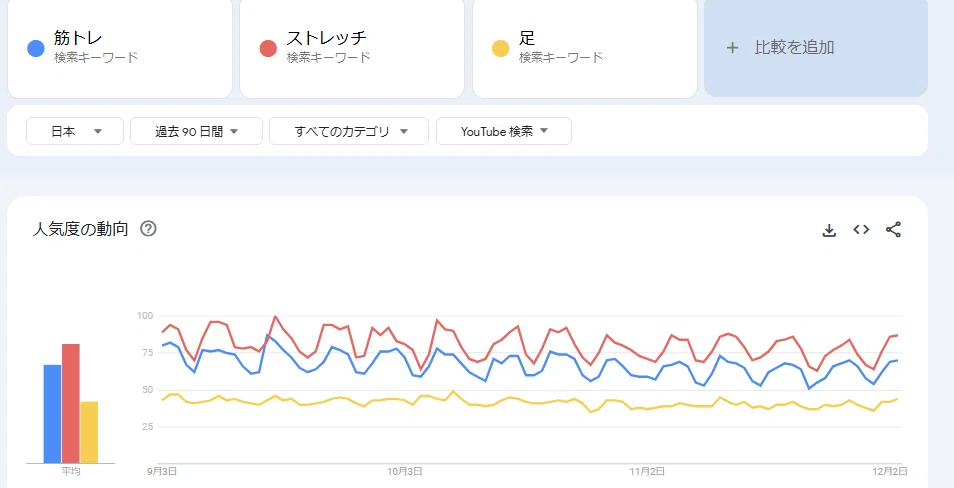The image size is (954, 488).
Task: Click the 100 y-axis label
Action: click(x=144, y=315)
